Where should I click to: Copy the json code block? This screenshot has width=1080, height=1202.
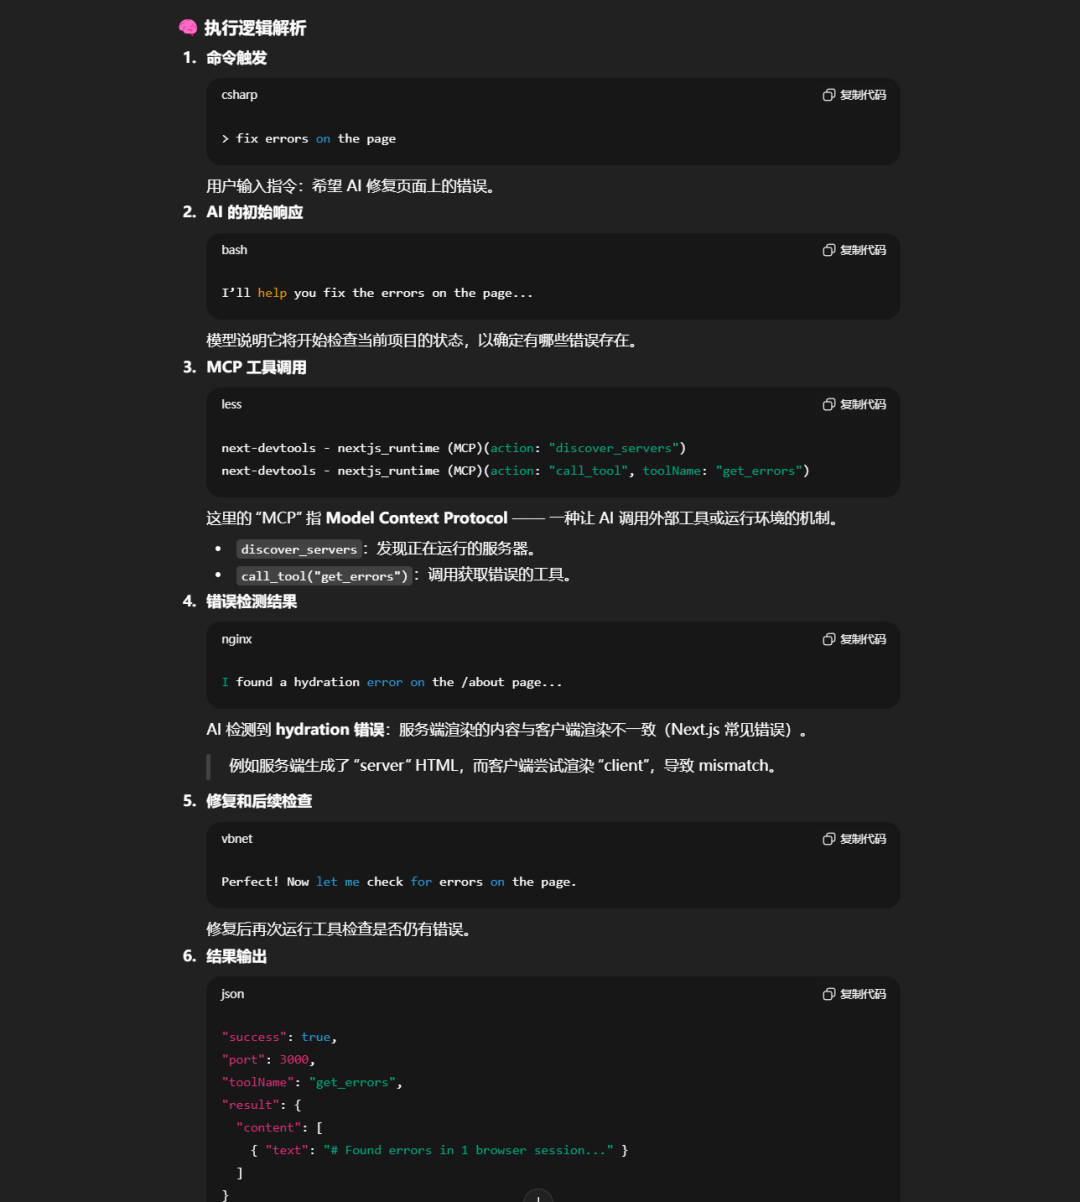coord(854,994)
